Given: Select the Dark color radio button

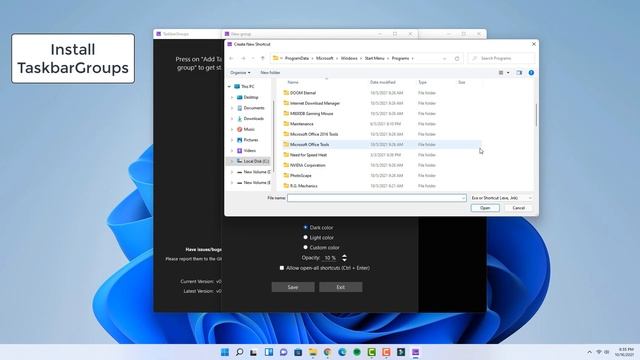Looking at the screenshot, I should coord(305,227).
